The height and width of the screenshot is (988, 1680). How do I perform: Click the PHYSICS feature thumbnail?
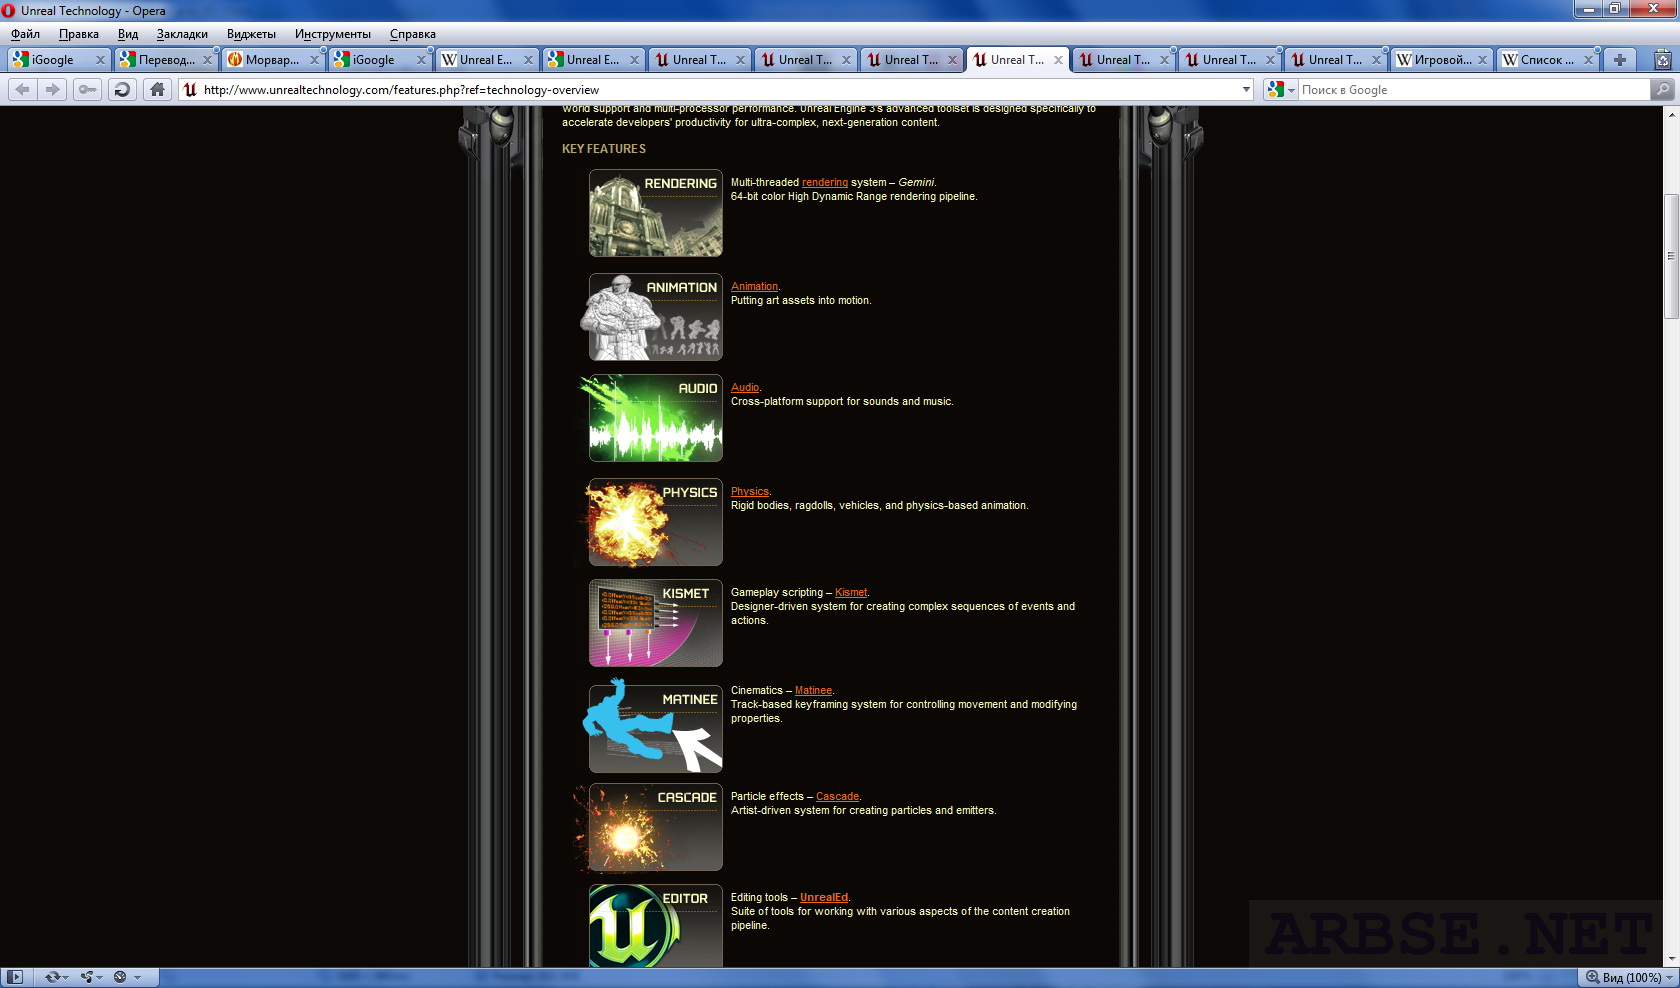pyautogui.click(x=655, y=522)
